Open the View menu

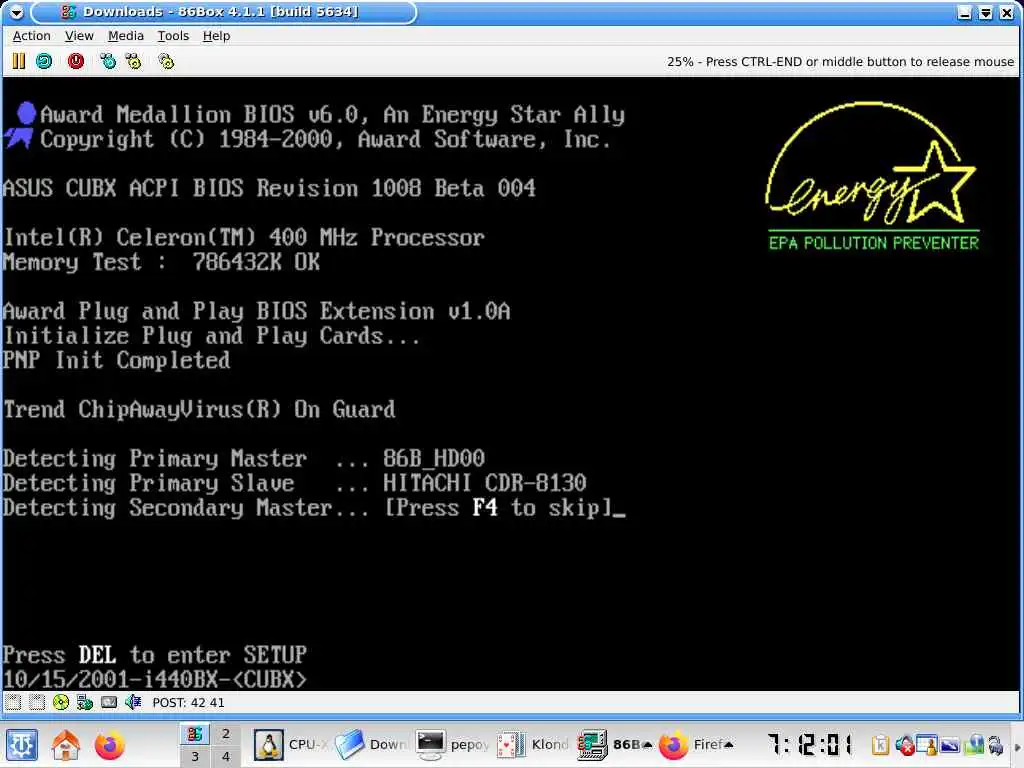[x=79, y=36]
